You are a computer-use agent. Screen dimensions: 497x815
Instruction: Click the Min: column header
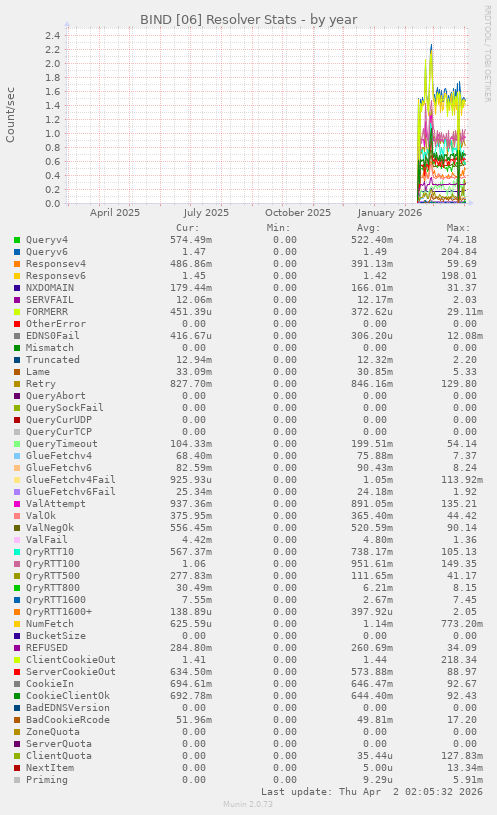pyautogui.click(x=279, y=228)
